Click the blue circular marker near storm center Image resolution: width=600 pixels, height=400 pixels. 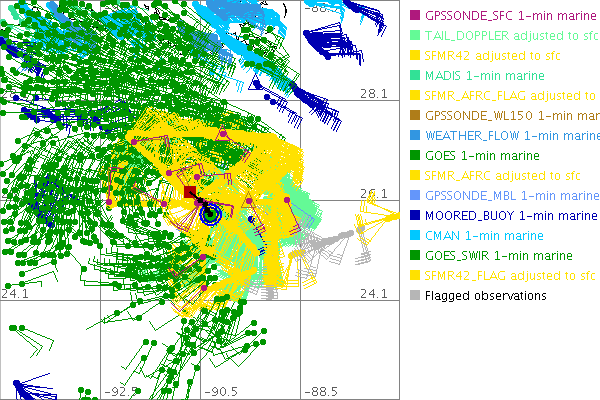click(x=209, y=212)
